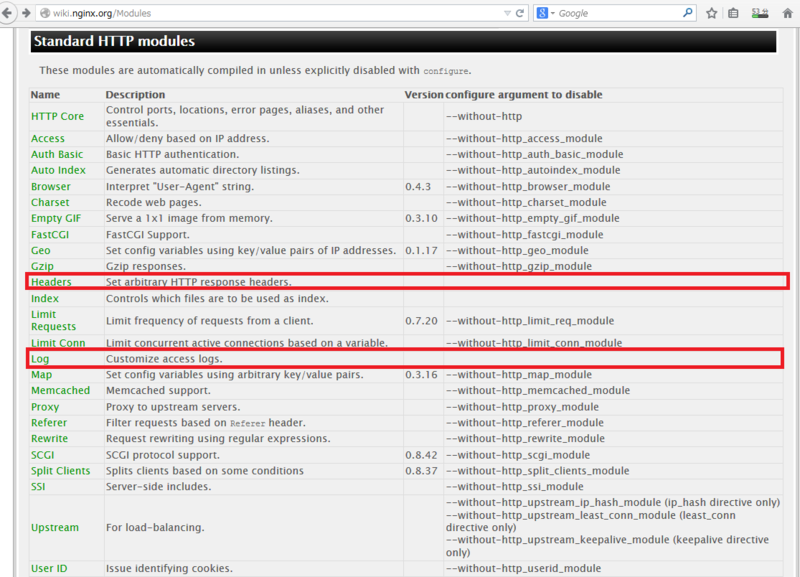
Task: Open the Access module link
Action: [x=47, y=138]
